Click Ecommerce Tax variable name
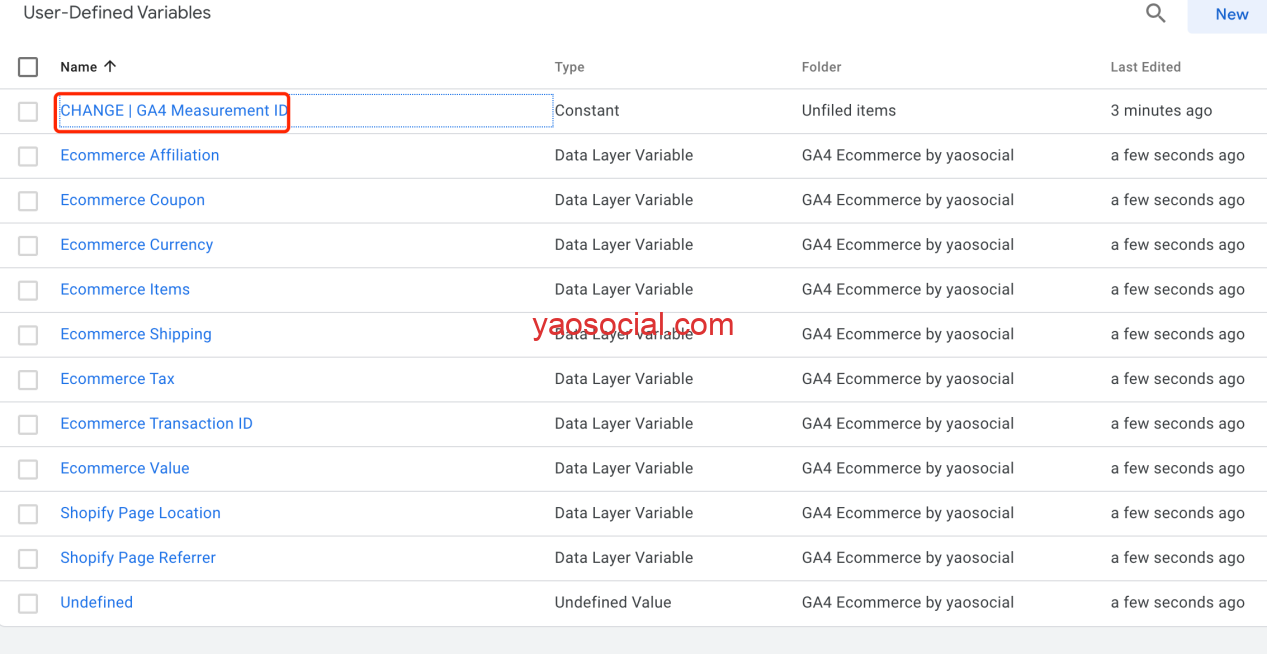The image size is (1267, 654). 117,379
